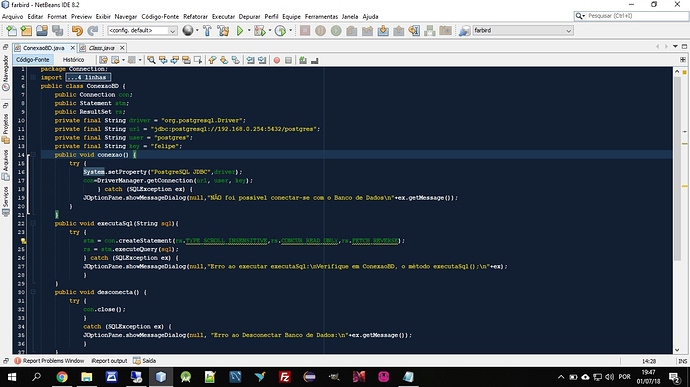Image resolution: width=690 pixels, height=387 pixels.
Task: Click the Debug Project icon
Action: (260, 30)
